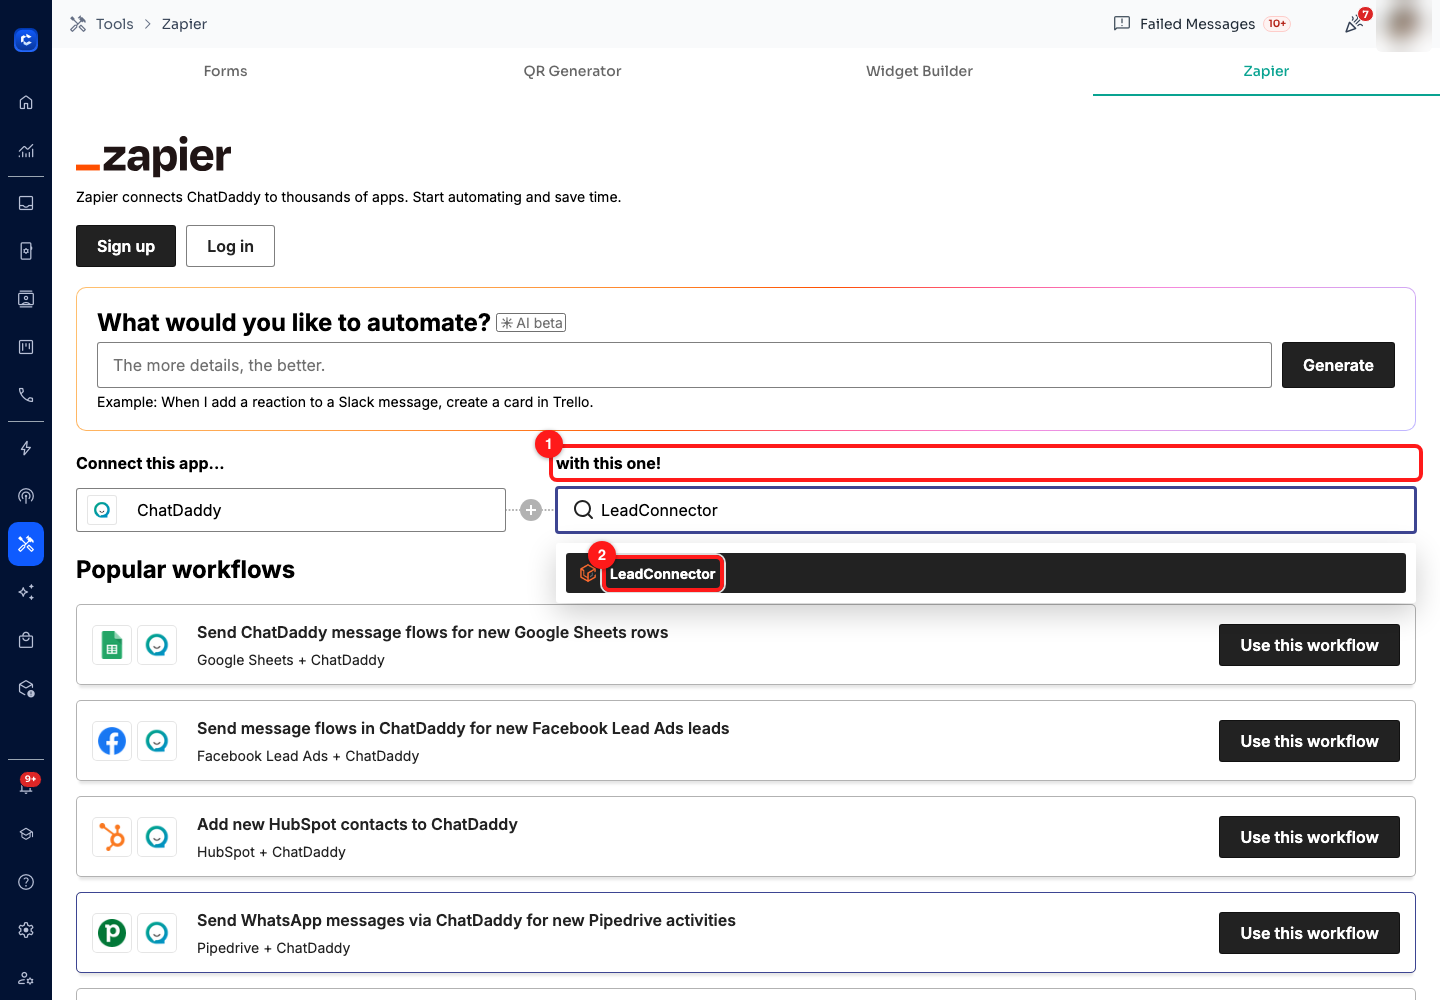Open the package box icon in the sidebar
The image size is (1440, 1000).
[x=26, y=688]
